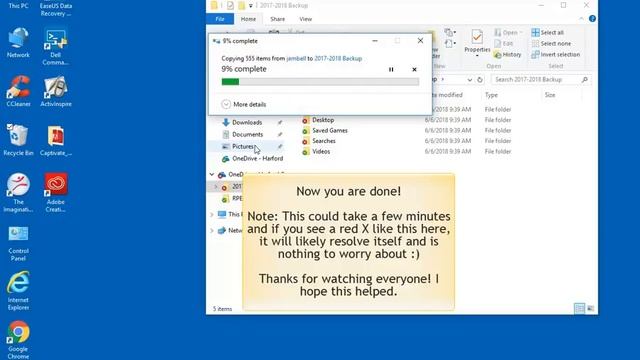
Task: Open OneDrive - Harford quick access item
Action: (257, 158)
